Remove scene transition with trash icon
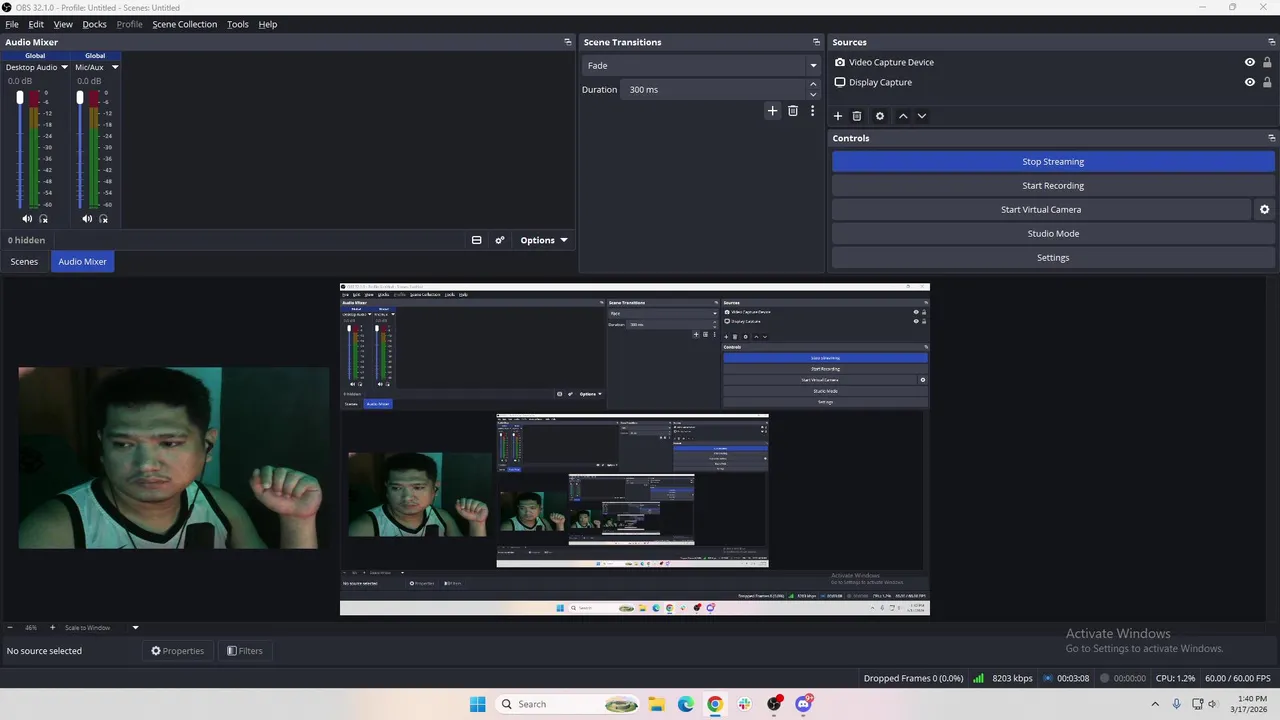 793,111
